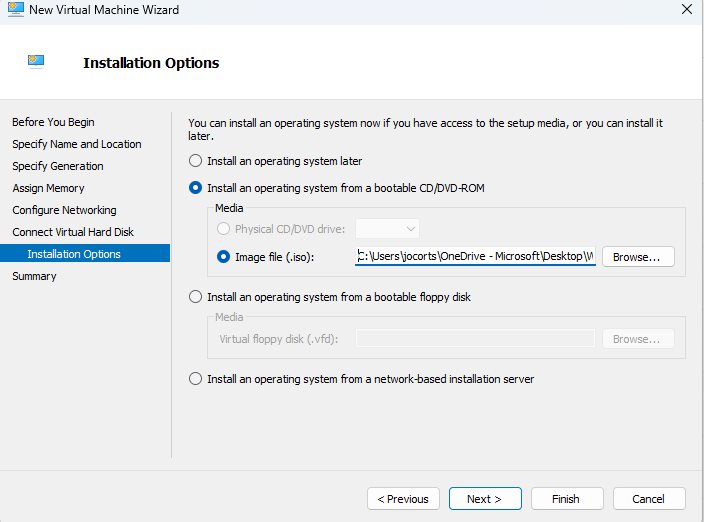
Task: Click the wizard icon in the title bar
Action: (x=13, y=10)
